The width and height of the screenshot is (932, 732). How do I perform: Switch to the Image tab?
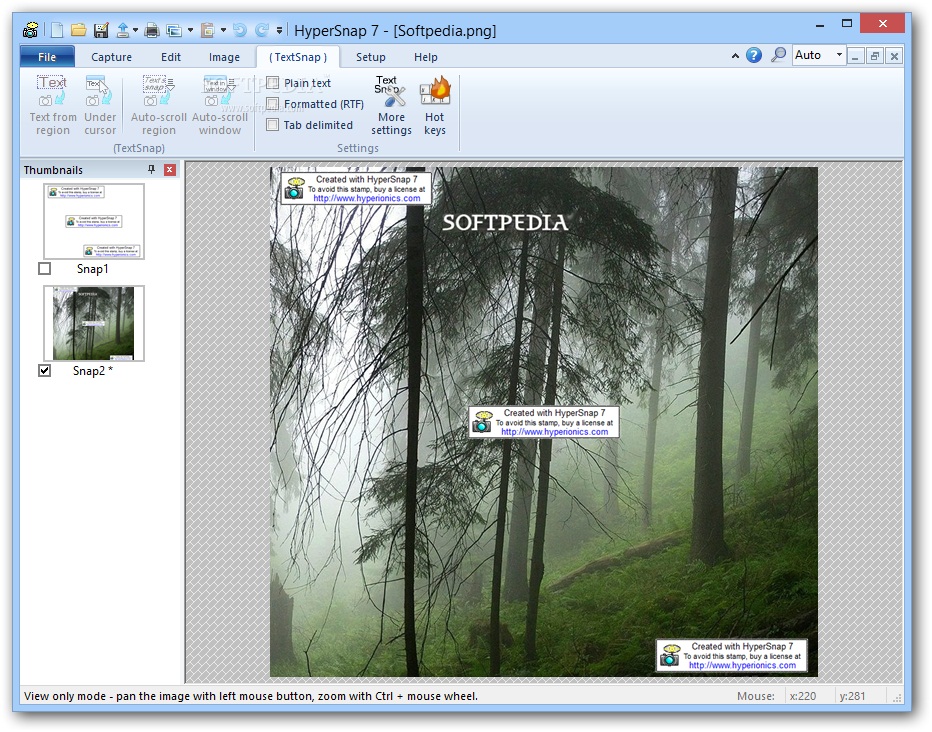click(x=224, y=57)
